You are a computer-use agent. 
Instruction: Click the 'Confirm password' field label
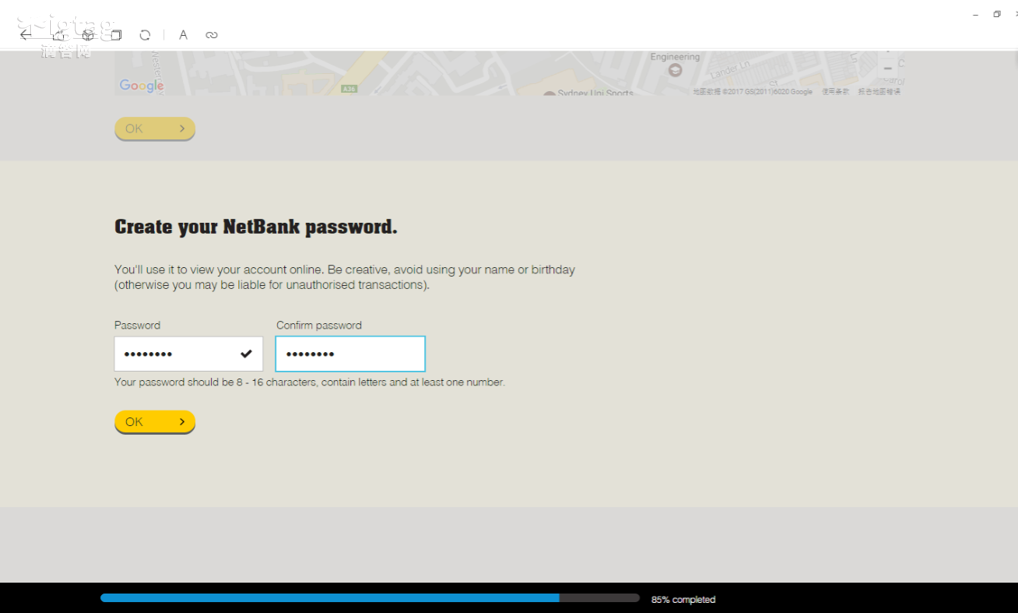(319, 325)
